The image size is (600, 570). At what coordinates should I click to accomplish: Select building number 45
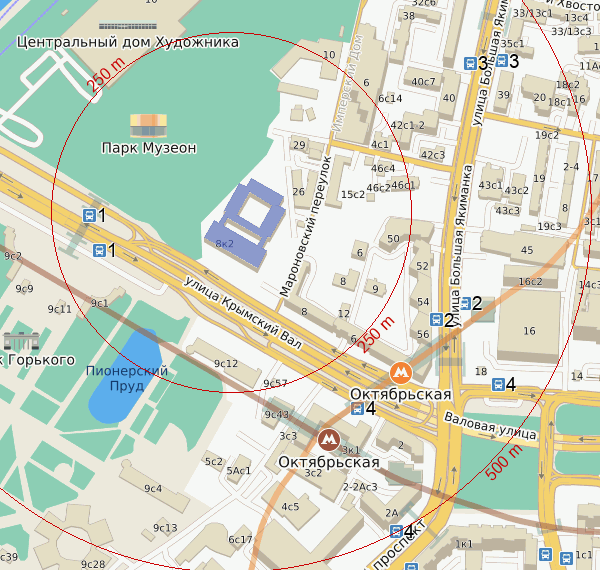point(527,250)
